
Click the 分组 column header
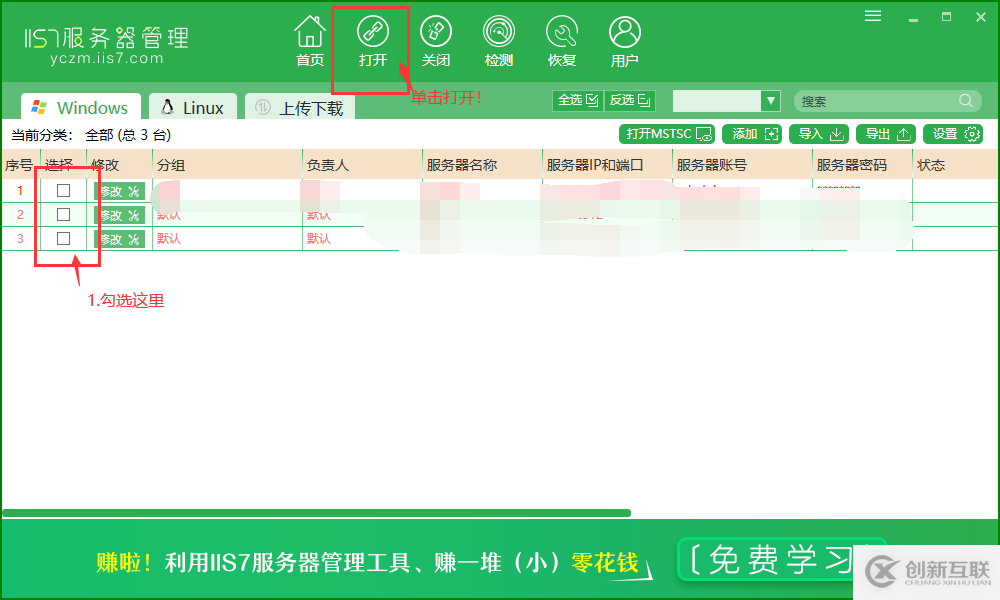227,165
